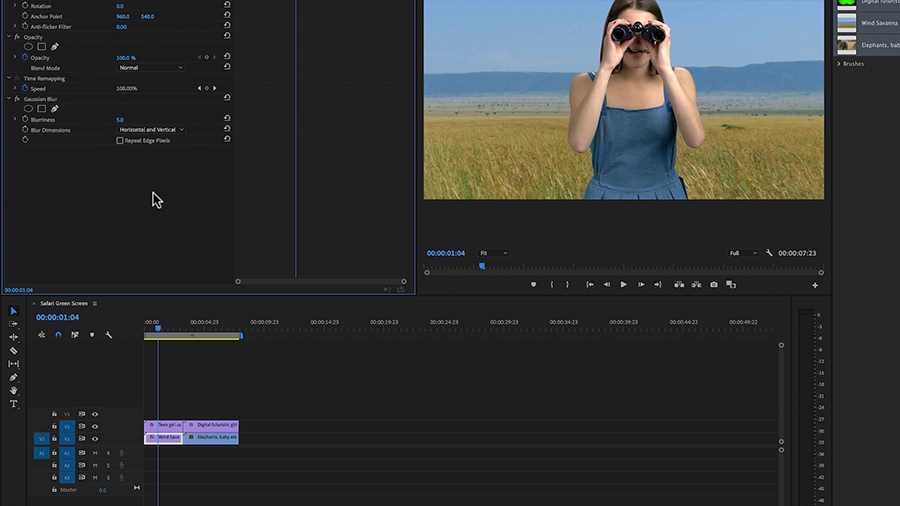Screen dimensions: 900x506
Task: Expand the Brushes folder
Action: pyautogui.click(x=839, y=64)
